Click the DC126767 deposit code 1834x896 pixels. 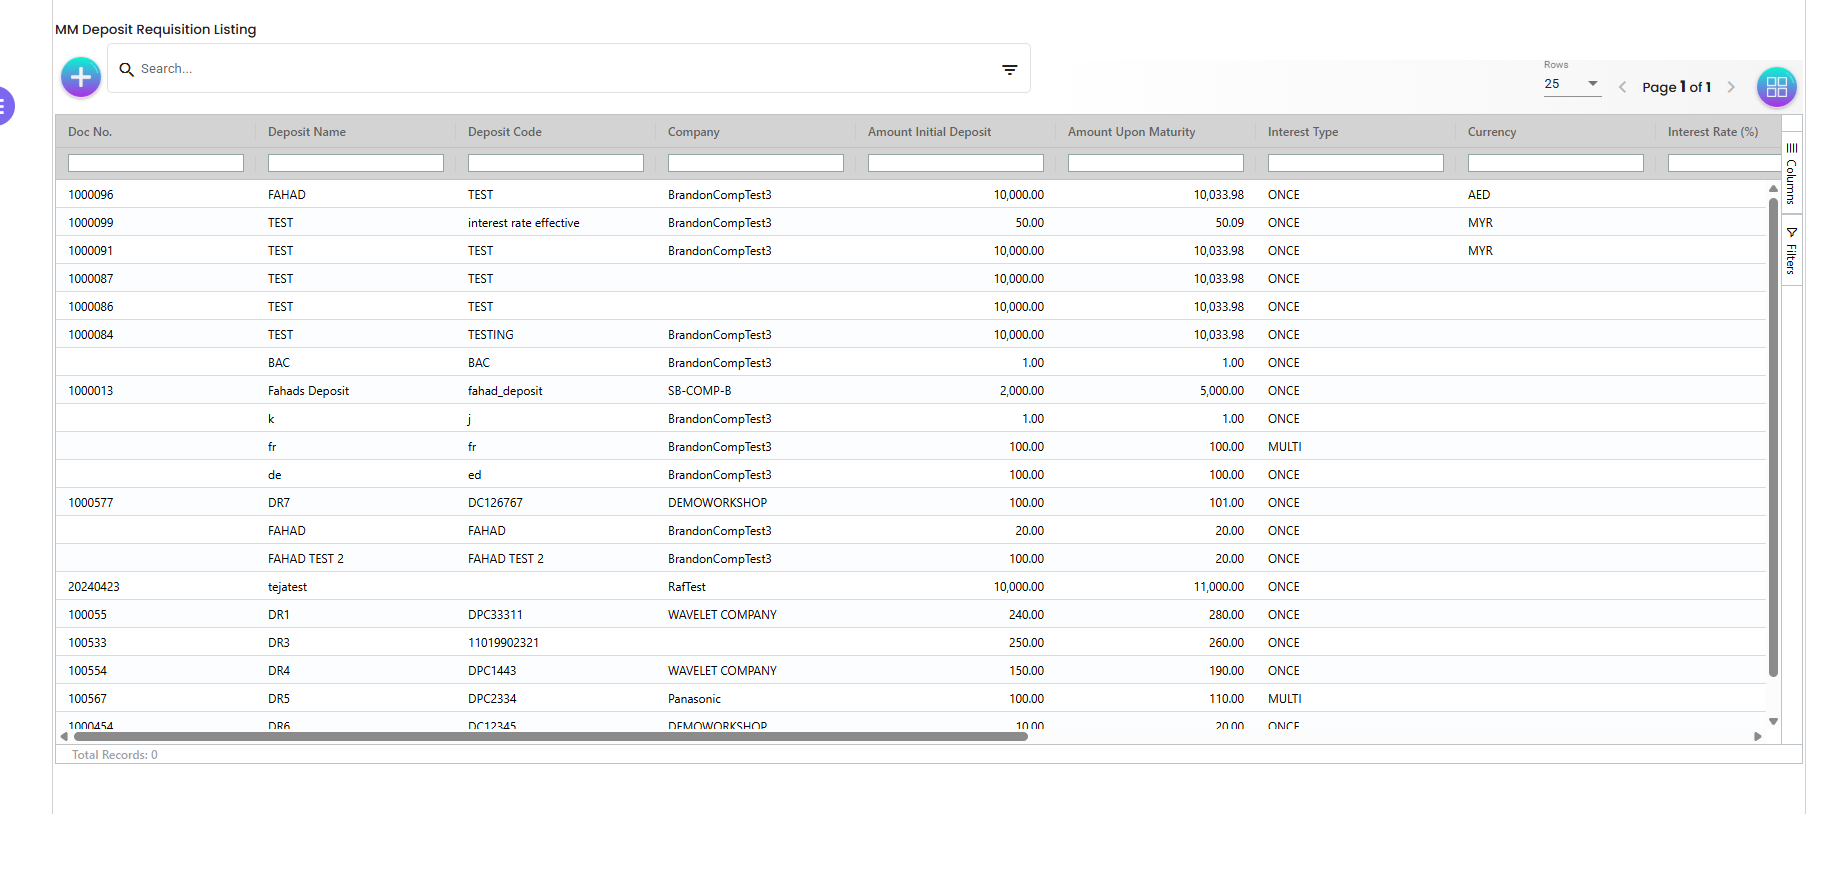(495, 503)
